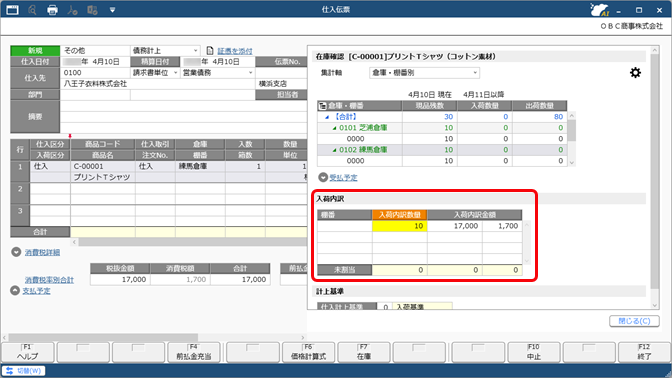Click the document icon beside 証憑を添付

[210, 51]
